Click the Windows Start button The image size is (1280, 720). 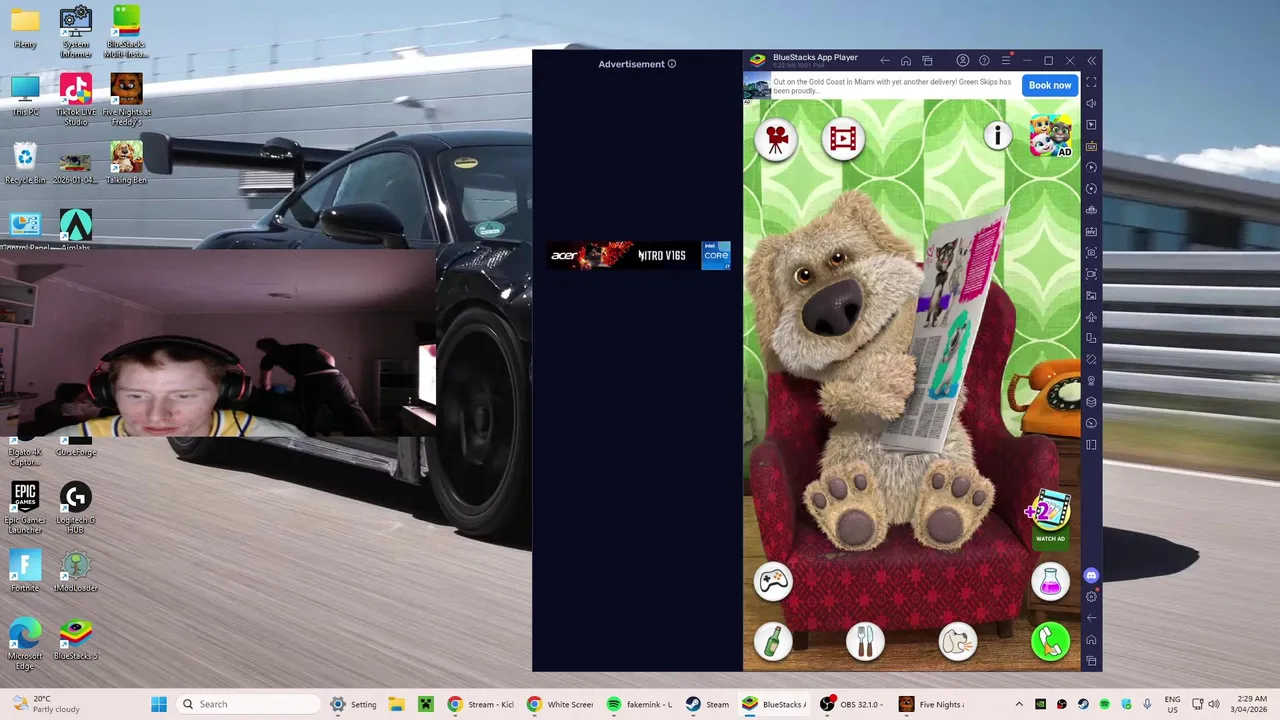point(159,704)
